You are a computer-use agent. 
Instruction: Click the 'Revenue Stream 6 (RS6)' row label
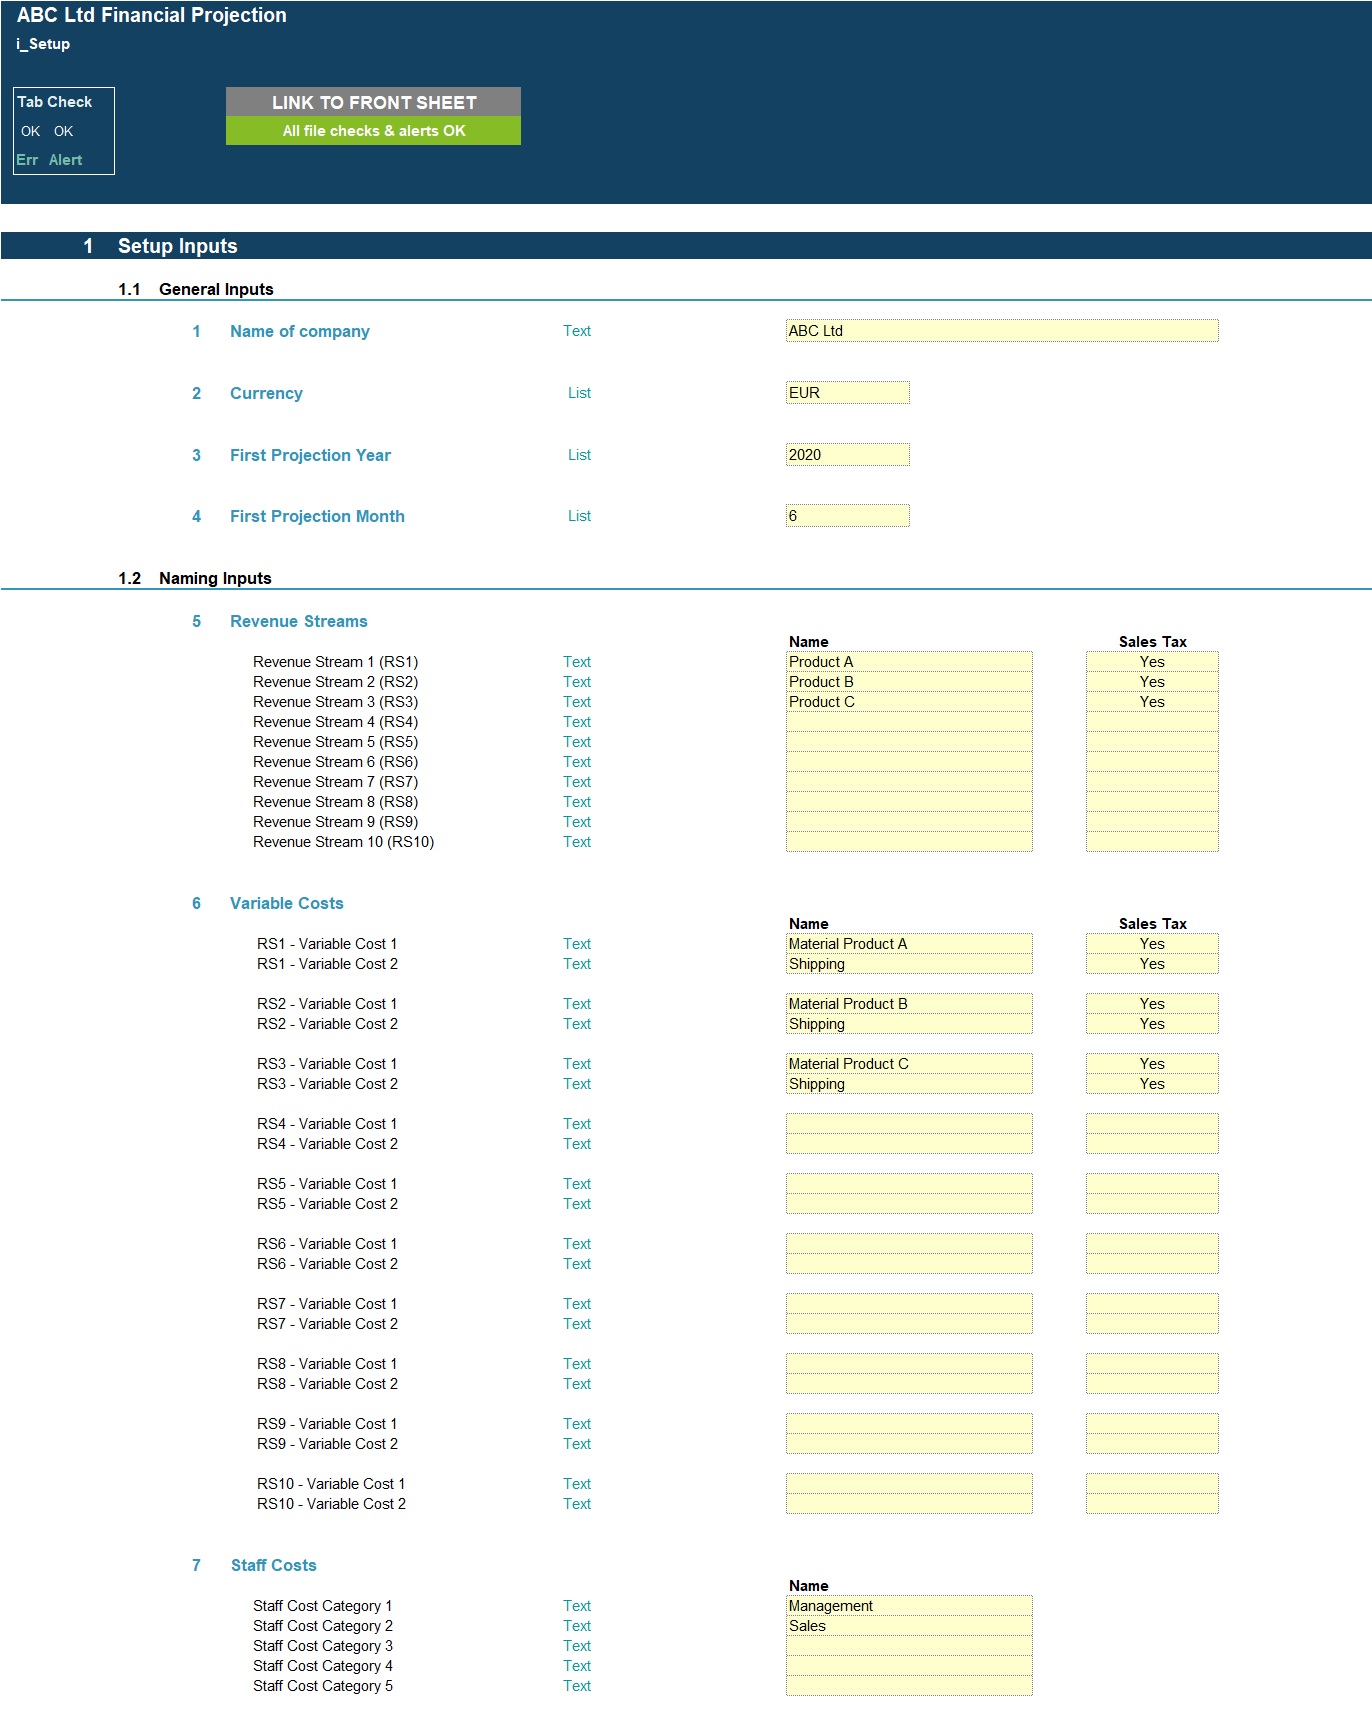(x=336, y=762)
